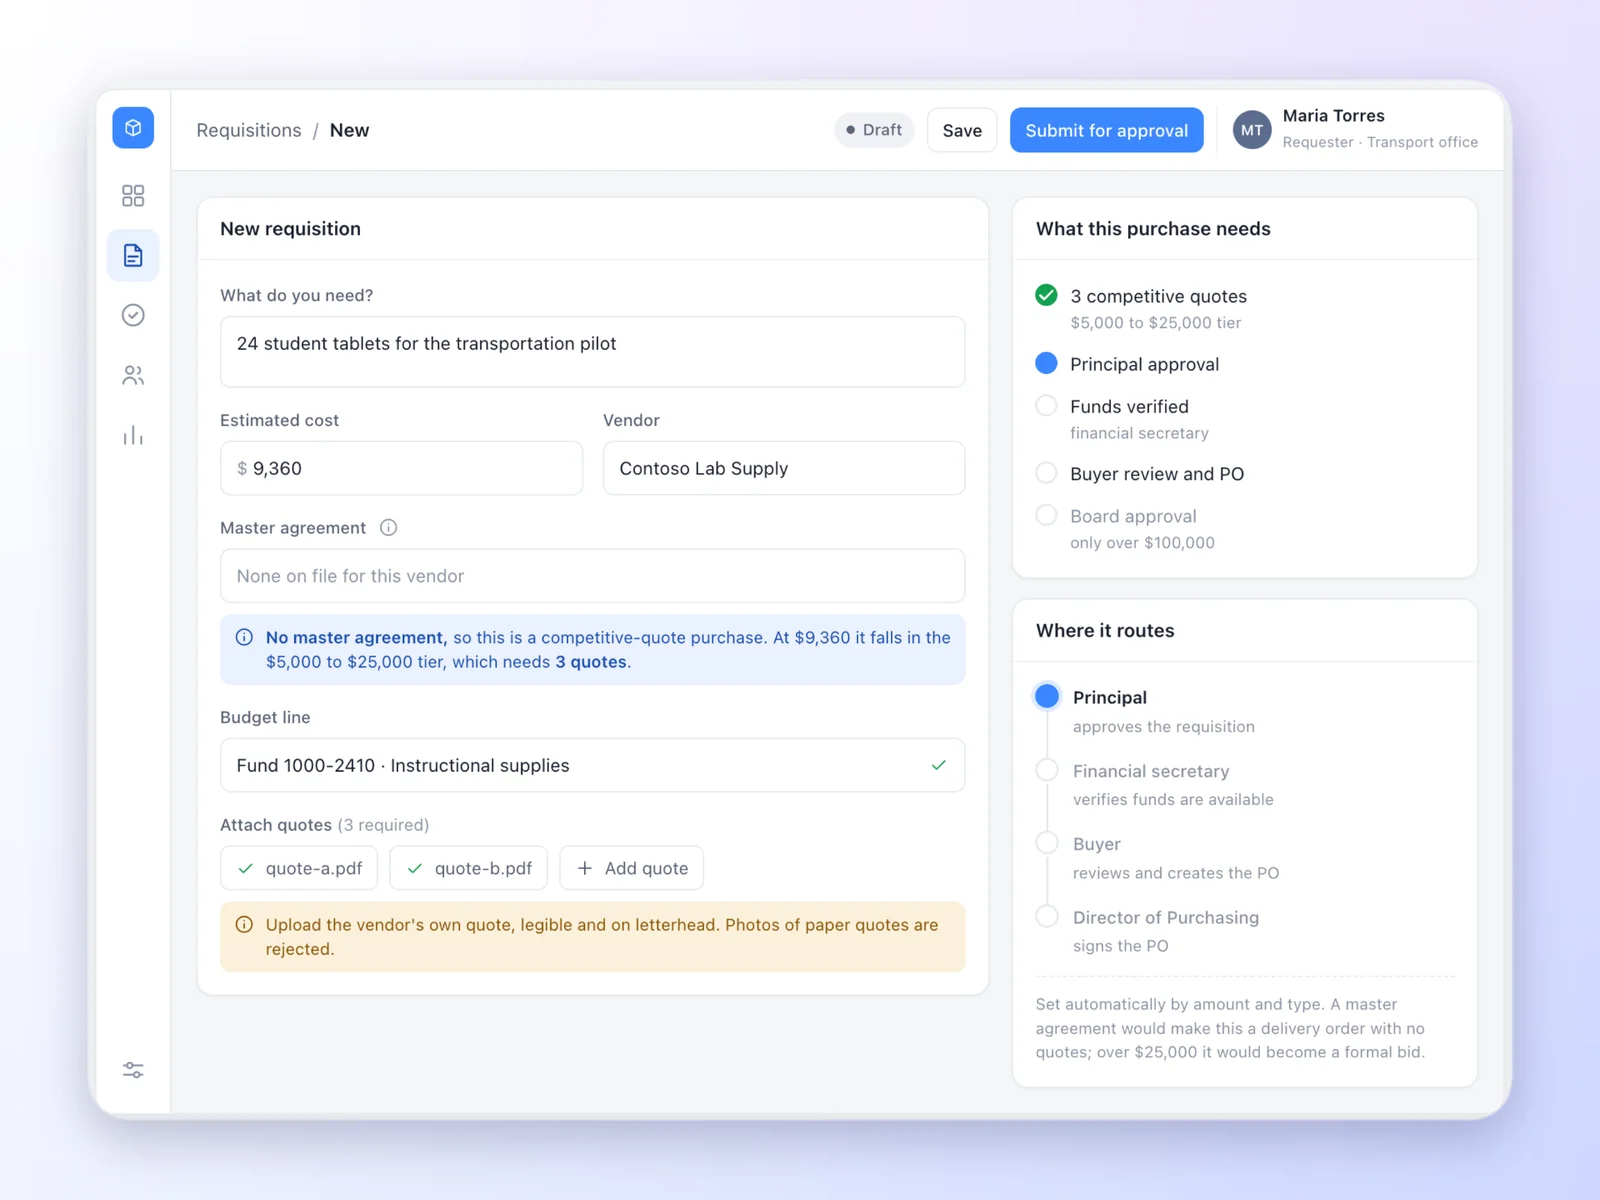Click the blue Principal approval indicator
This screenshot has width=1600, height=1200.
pyautogui.click(x=1046, y=363)
